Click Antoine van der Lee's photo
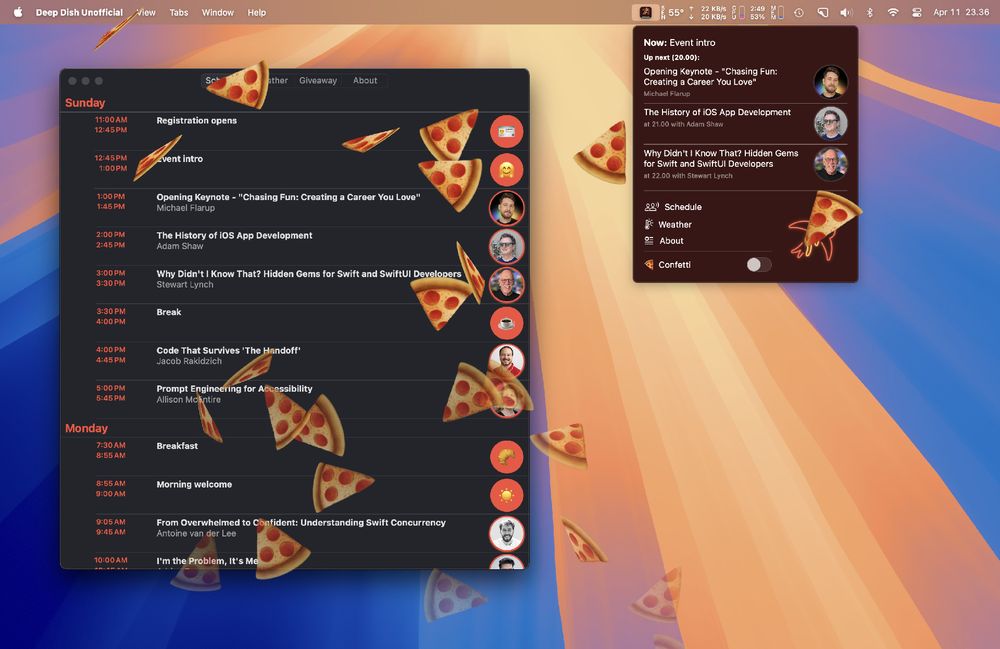Screen dimensions: 1000x649 point(506,534)
